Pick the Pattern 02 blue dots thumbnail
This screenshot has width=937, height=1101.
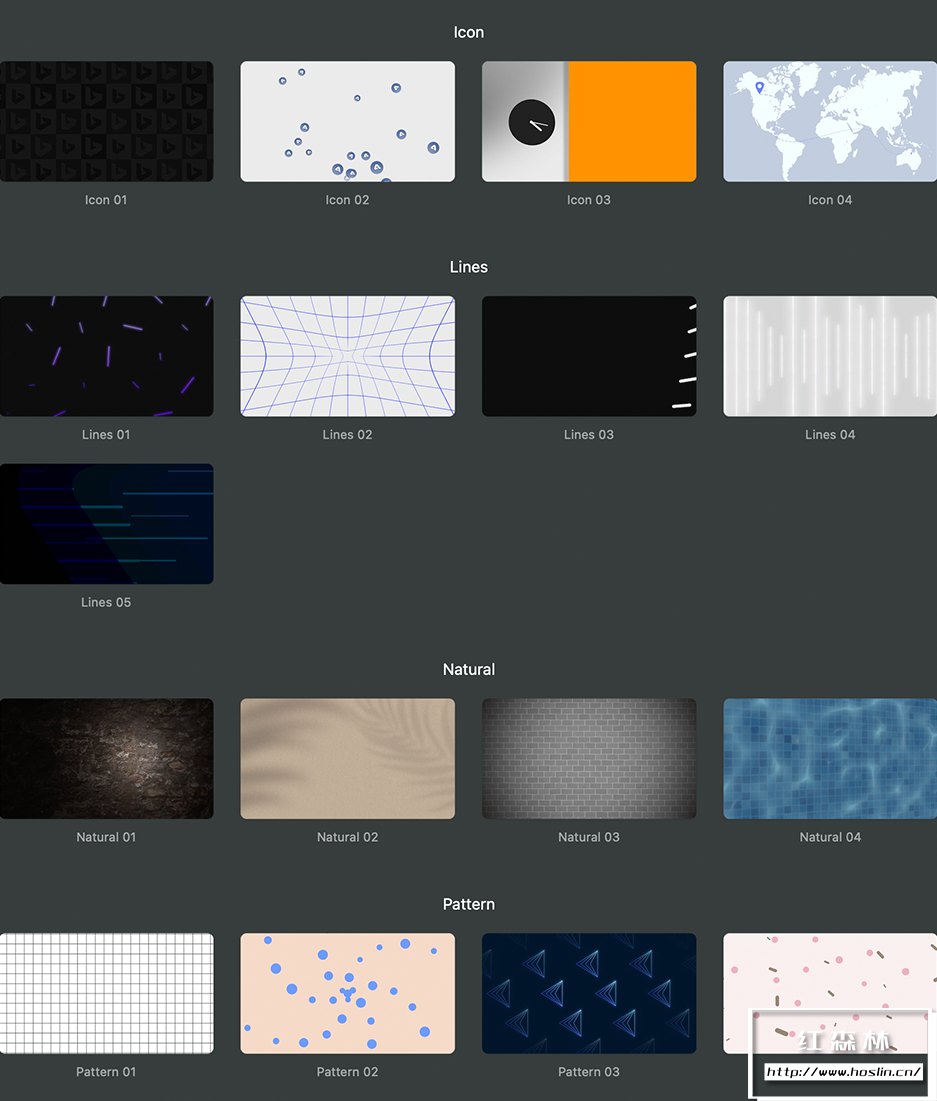tap(348, 993)
